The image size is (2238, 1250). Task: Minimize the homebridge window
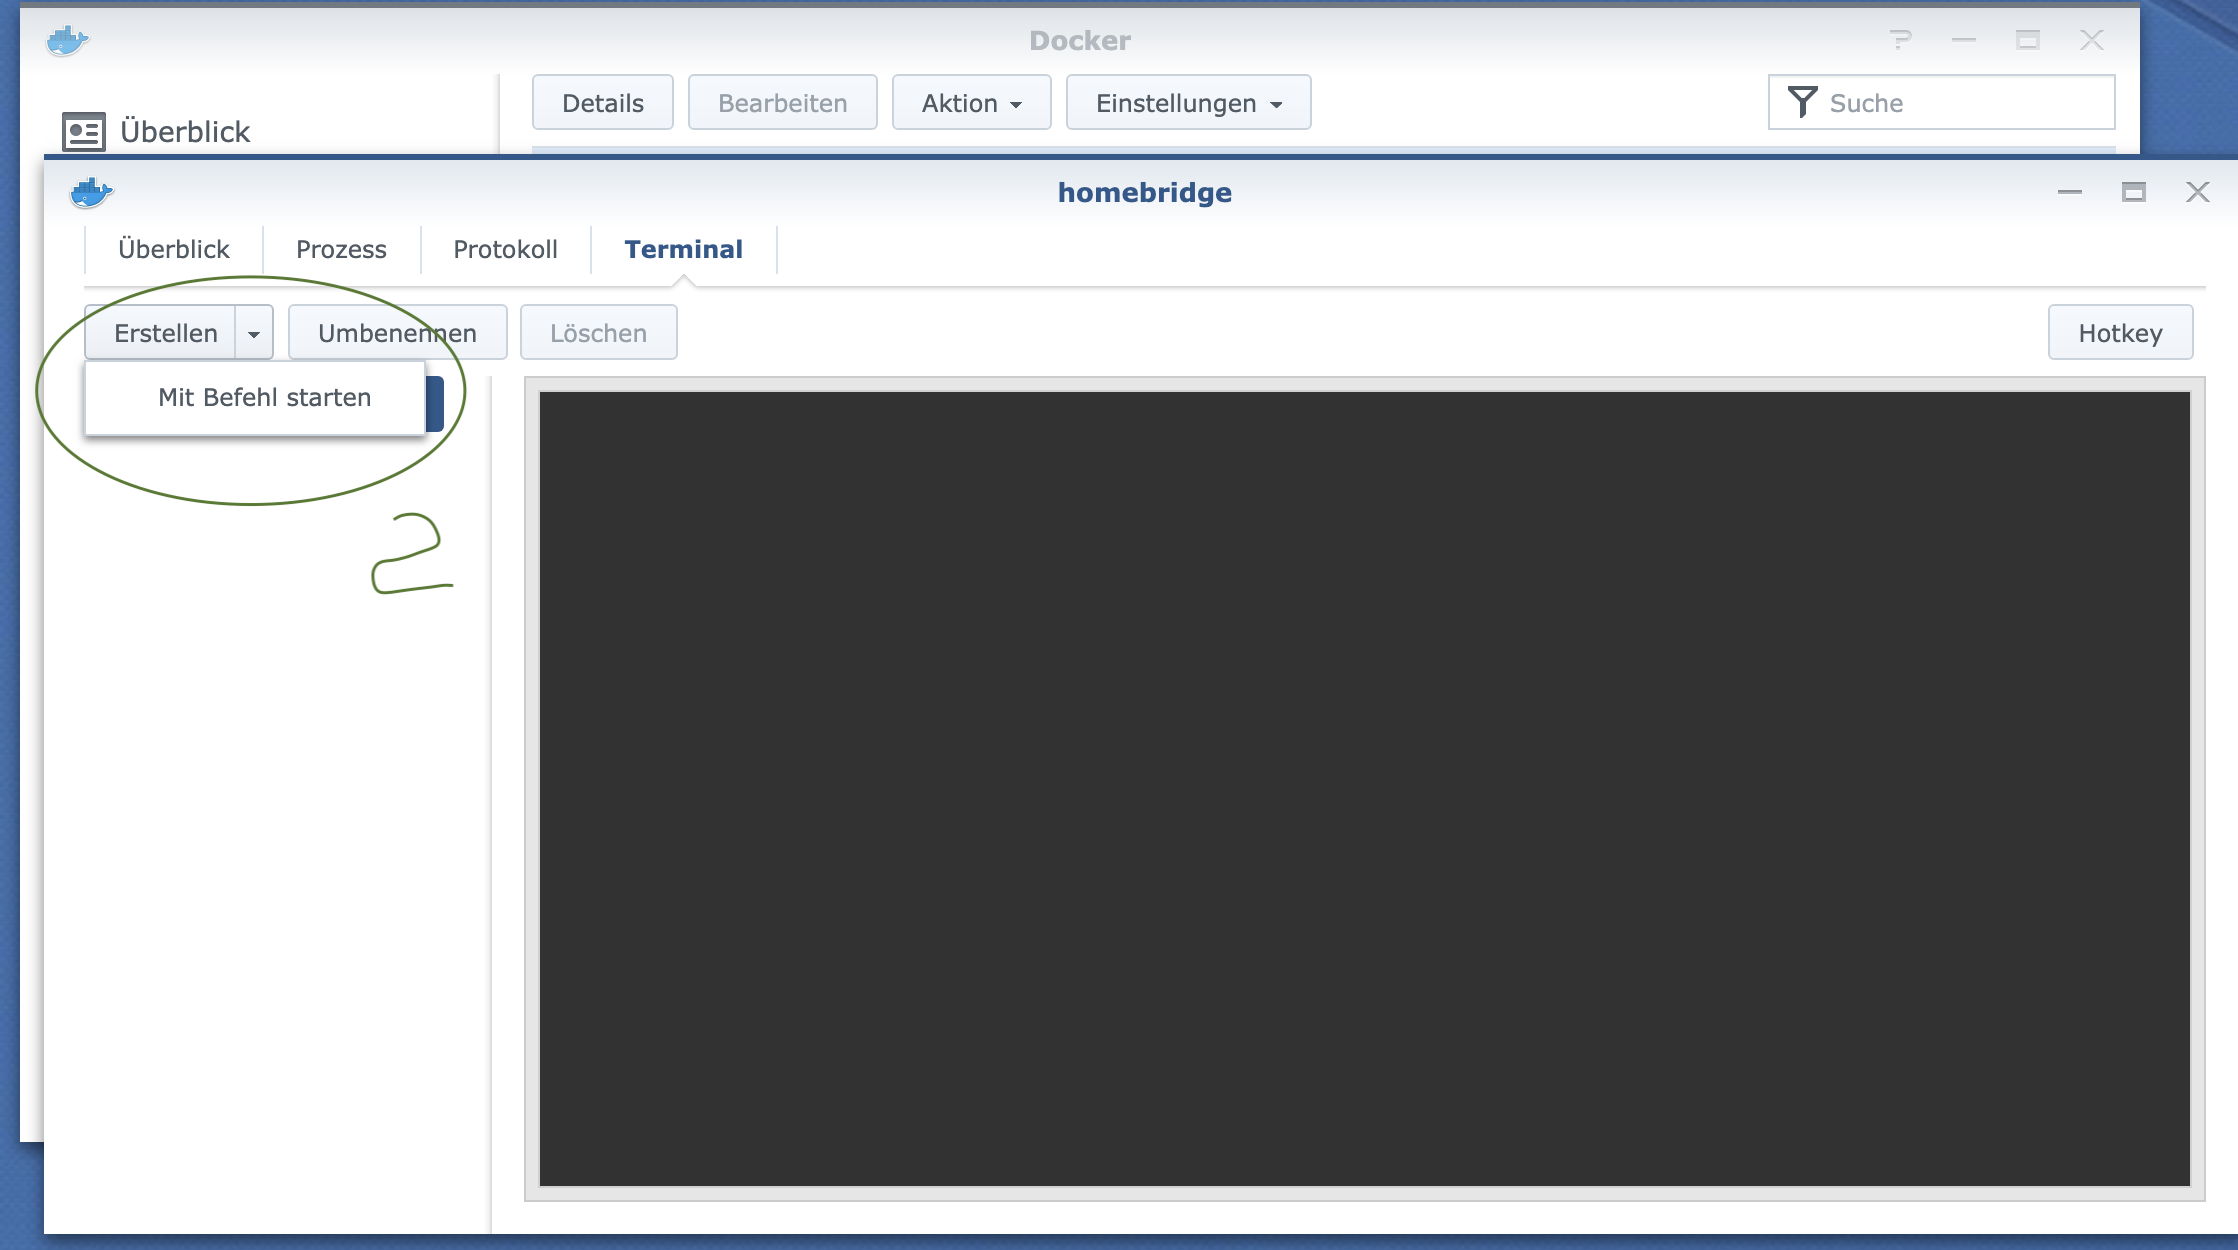pyautogui.click(x=2069, y=192)
